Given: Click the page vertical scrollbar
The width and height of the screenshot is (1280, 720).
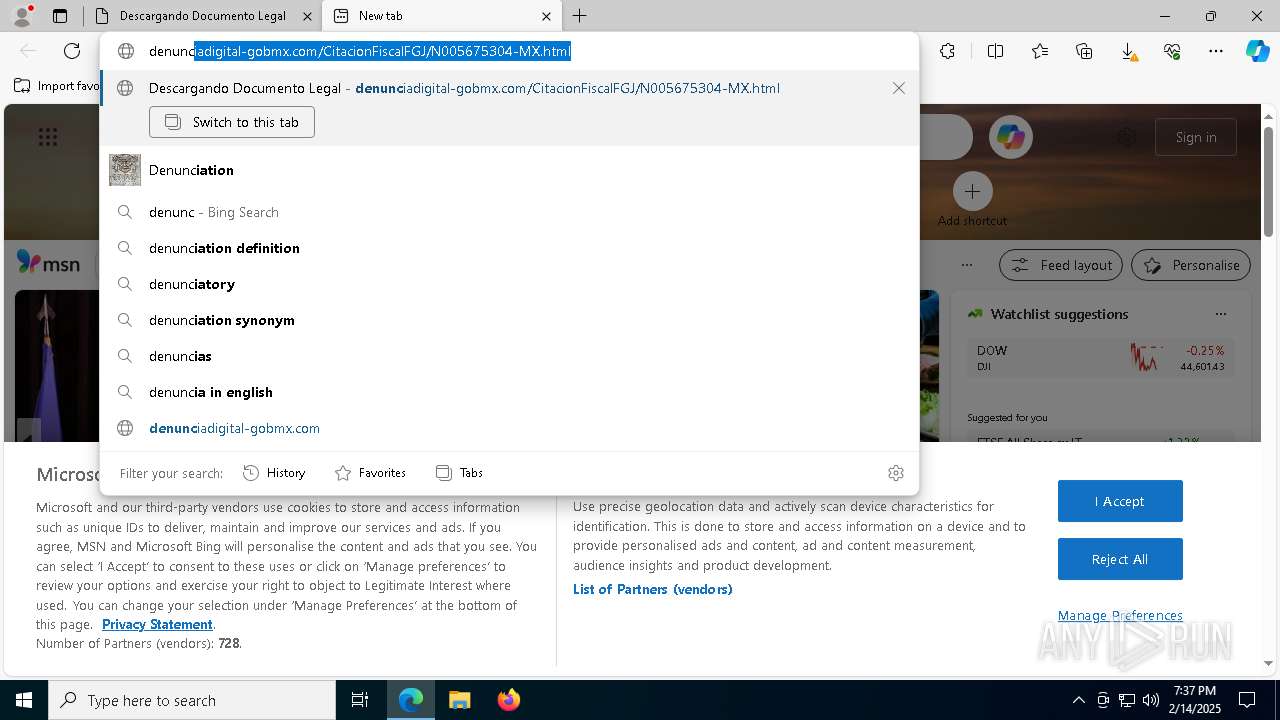Looking at the screenshot, I should [x=1268, y=182].
